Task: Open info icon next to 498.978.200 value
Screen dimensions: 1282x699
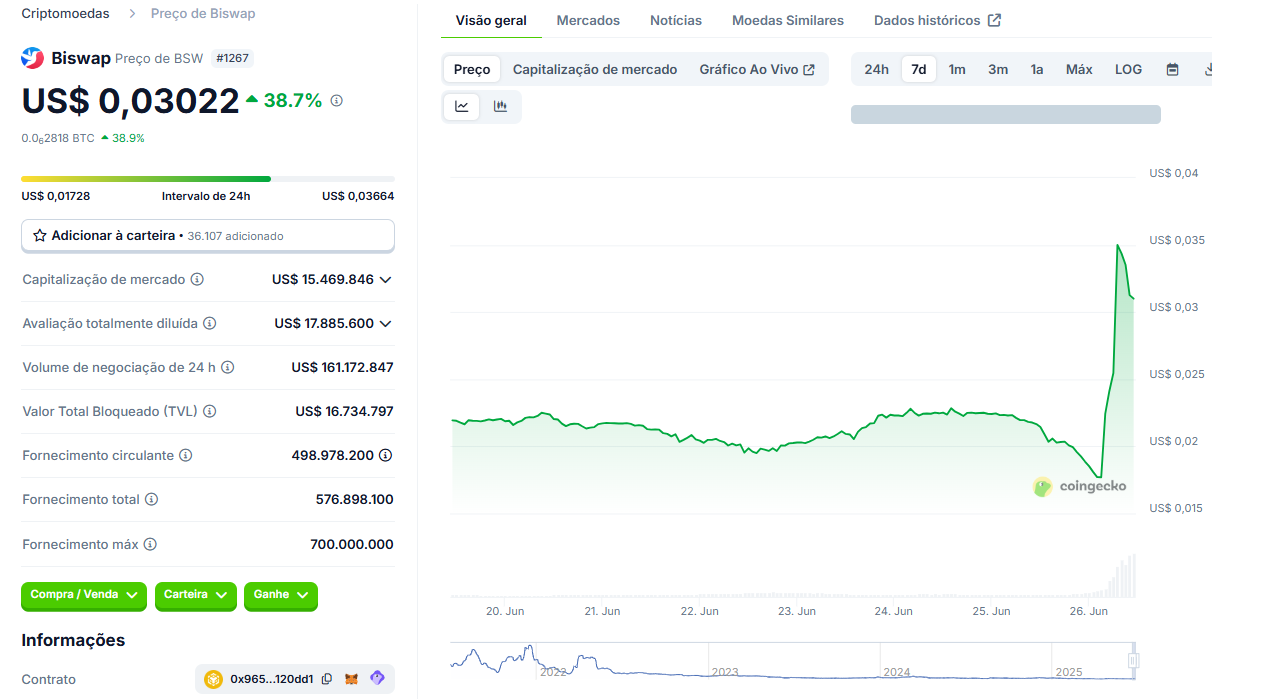Action: pos(386,455)
